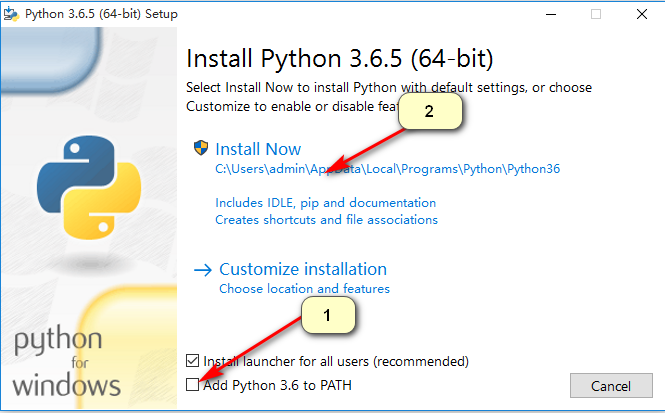Click the 'python for windows' logo text
This screenshot has height=413, width=665.
[x=66, y=362]
